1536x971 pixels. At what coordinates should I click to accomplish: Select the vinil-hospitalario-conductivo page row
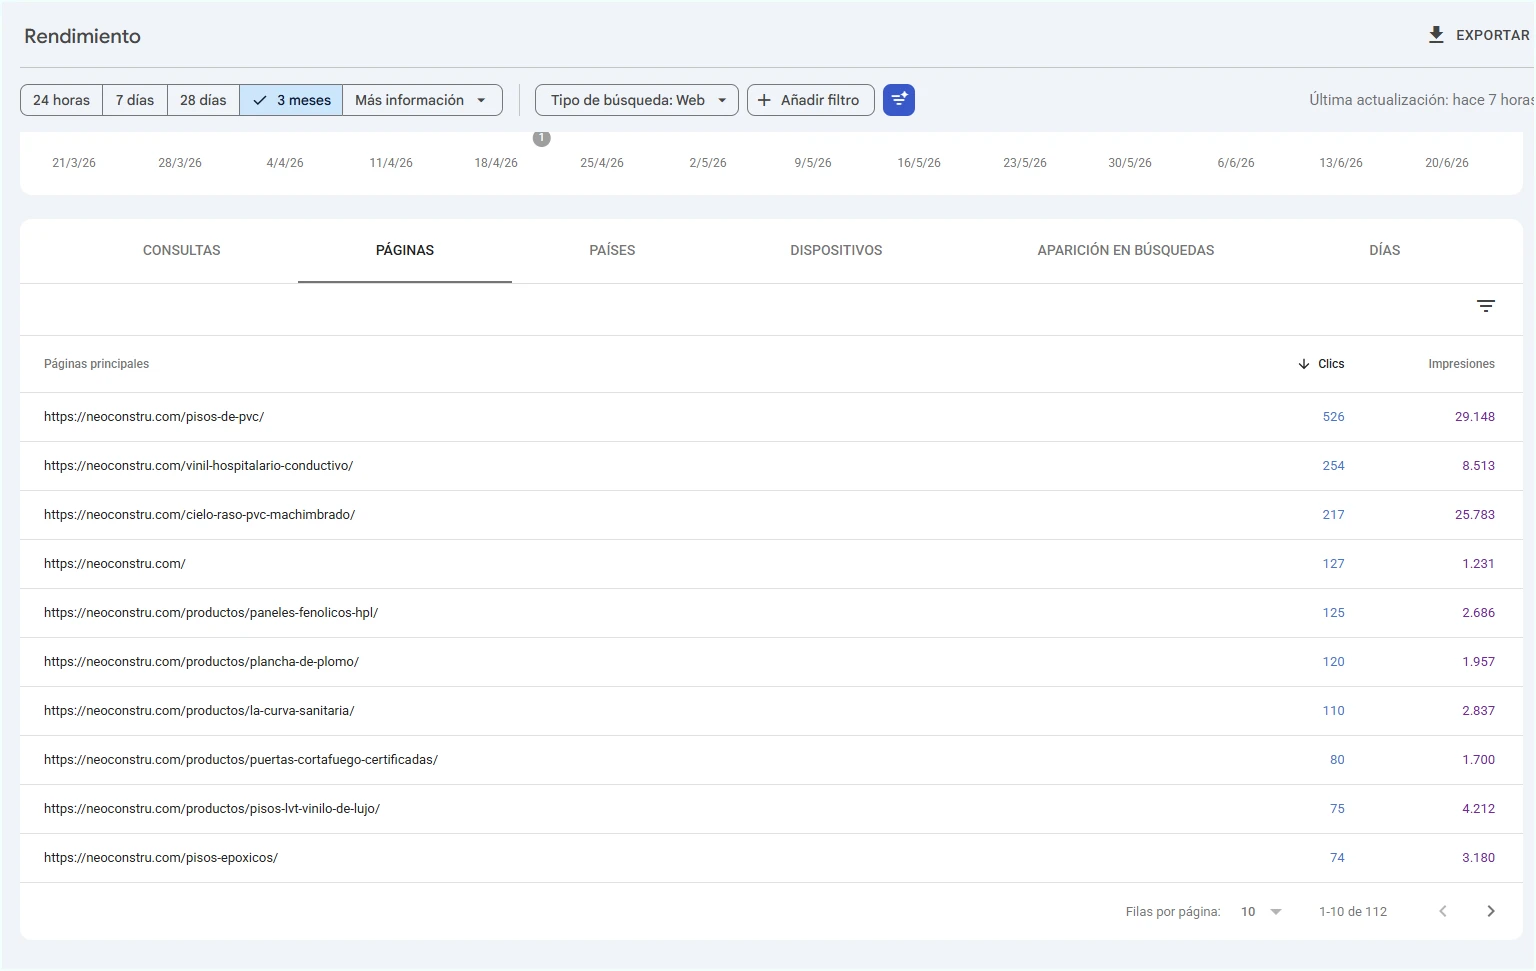coord(771,466)
